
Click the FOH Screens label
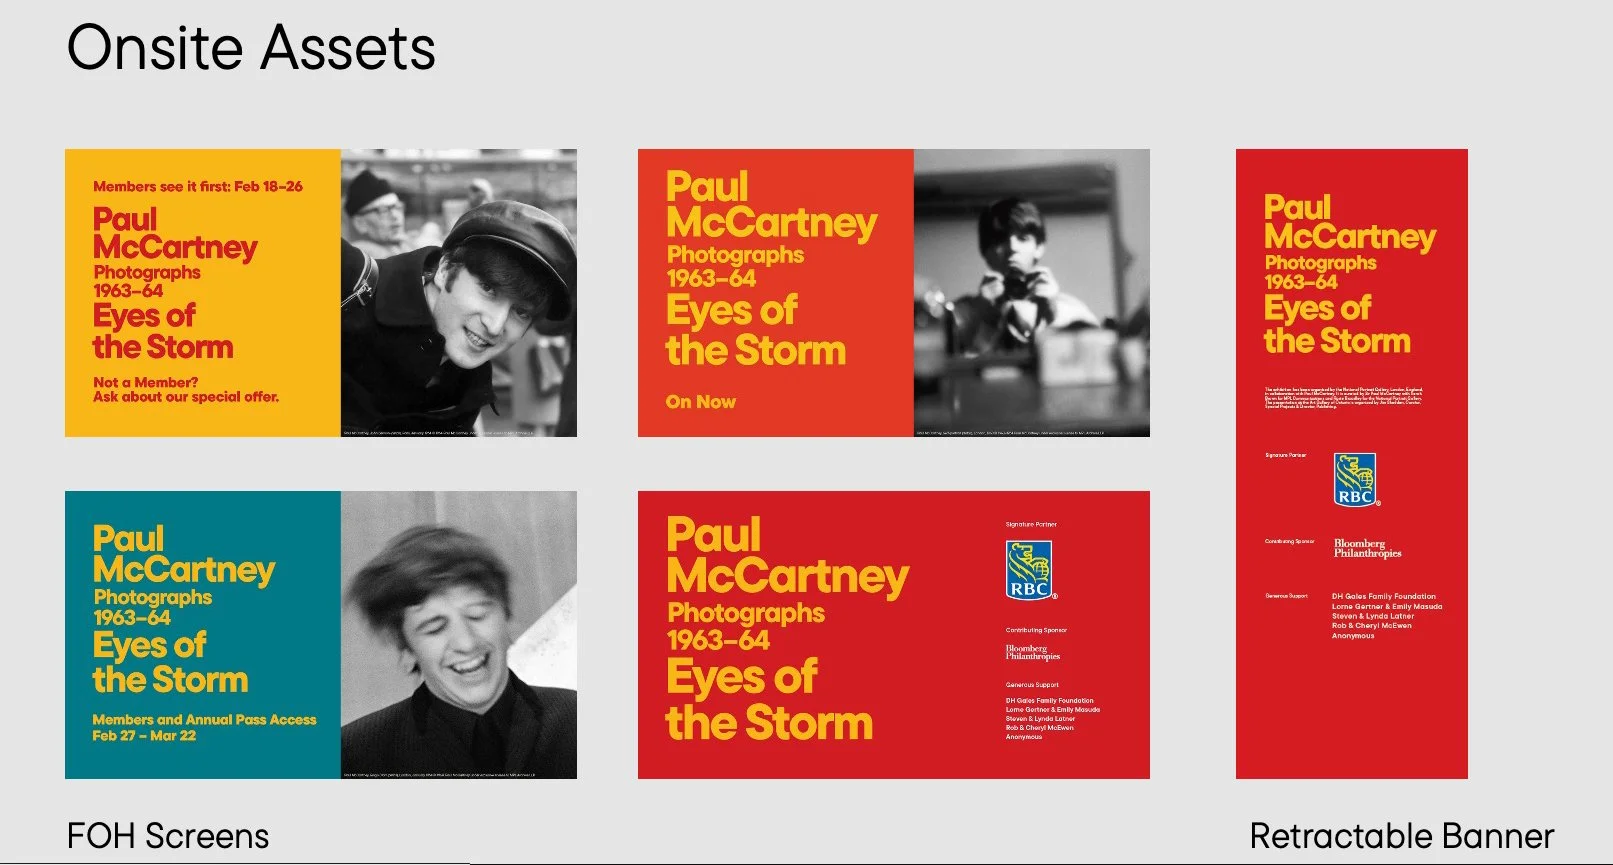pyautogui.click(x=168, y=835)
